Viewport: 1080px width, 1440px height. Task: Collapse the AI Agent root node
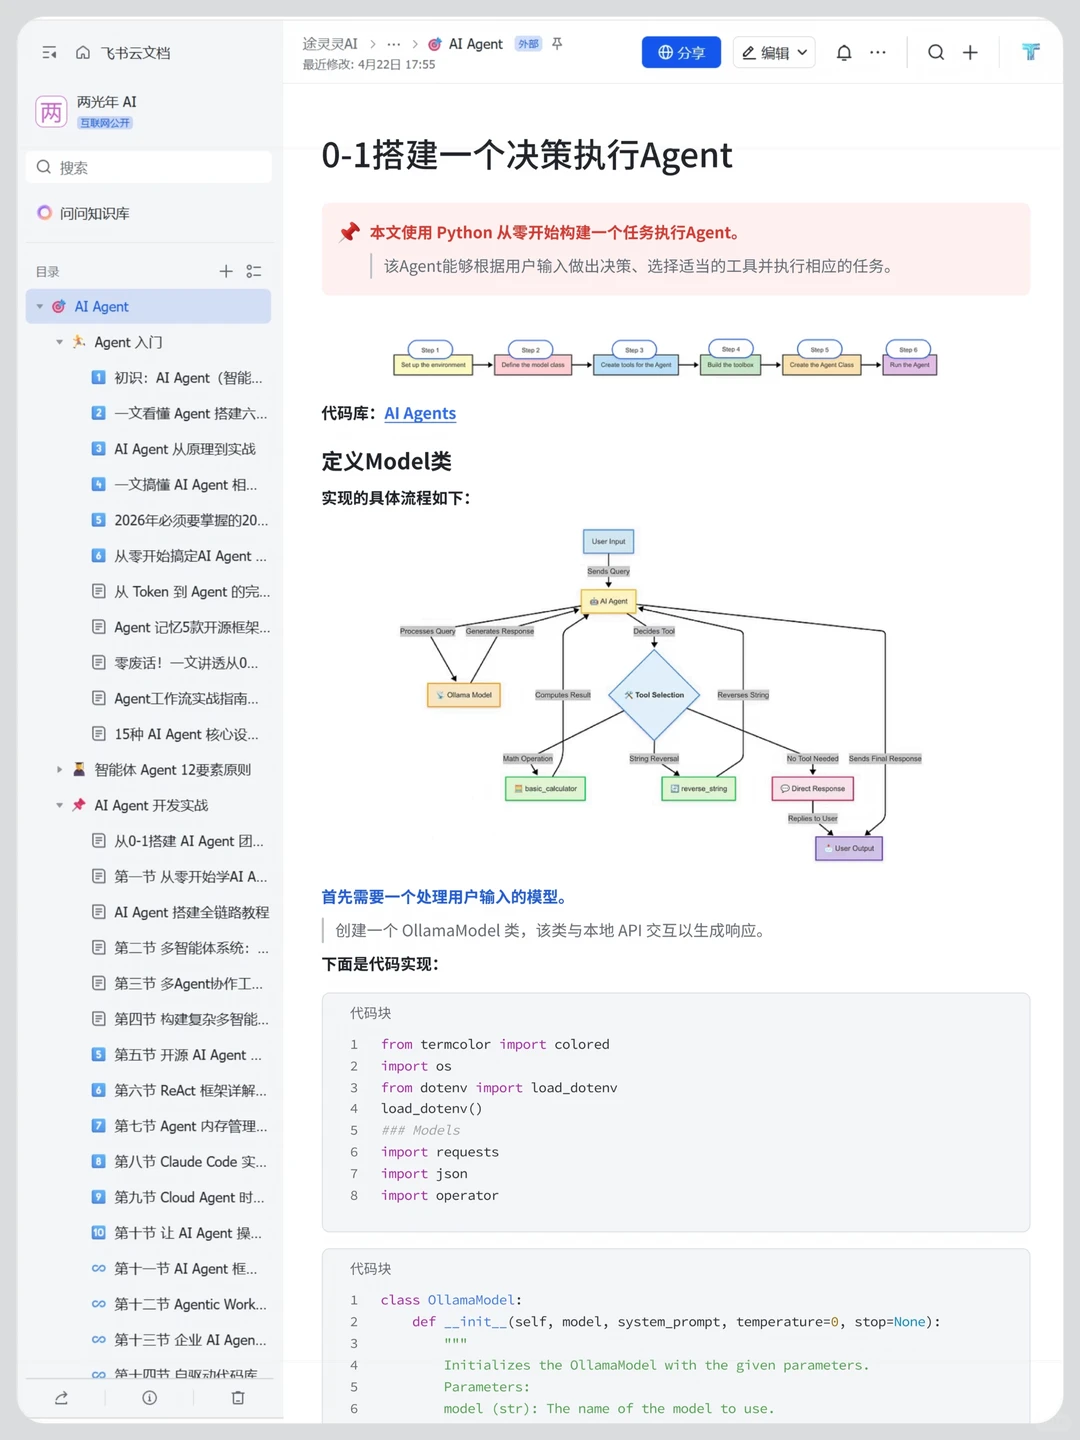[40, 307]
